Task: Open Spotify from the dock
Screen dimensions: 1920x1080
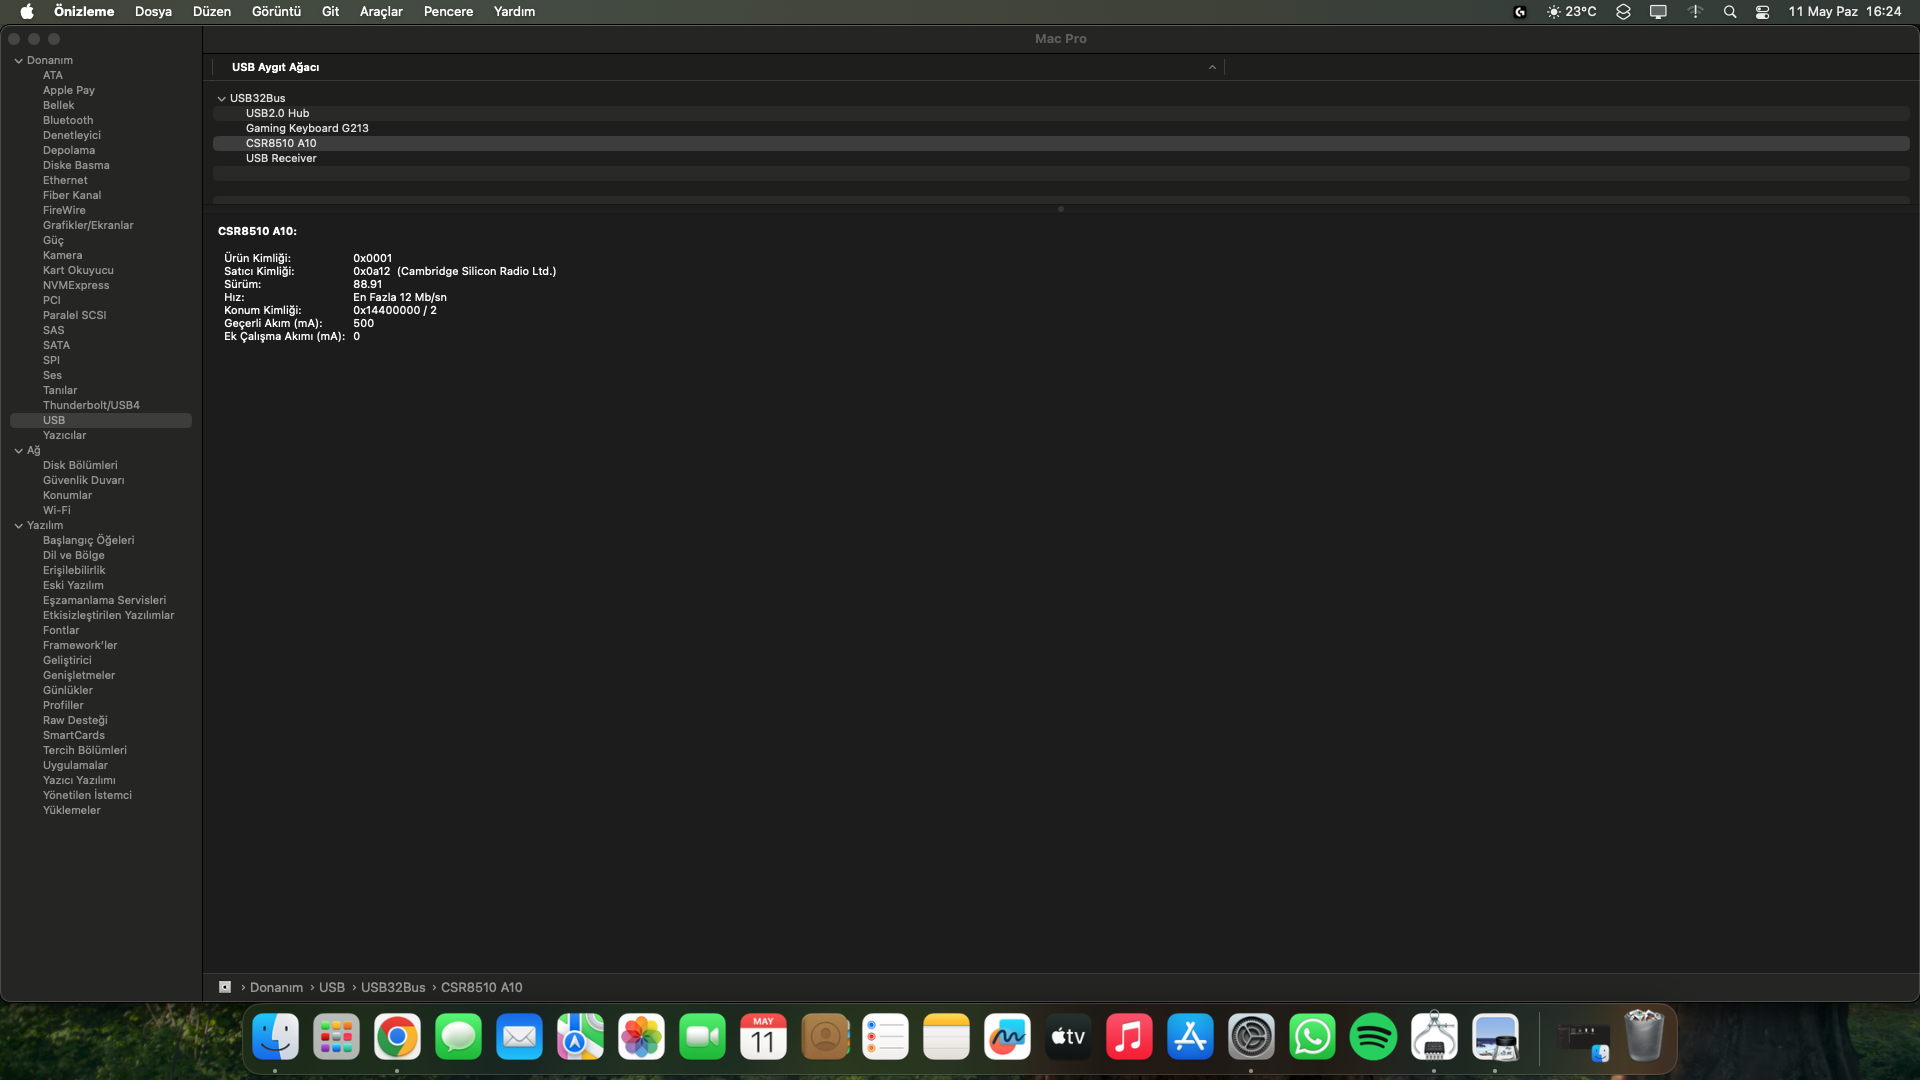Action: pos(1372,1037)
